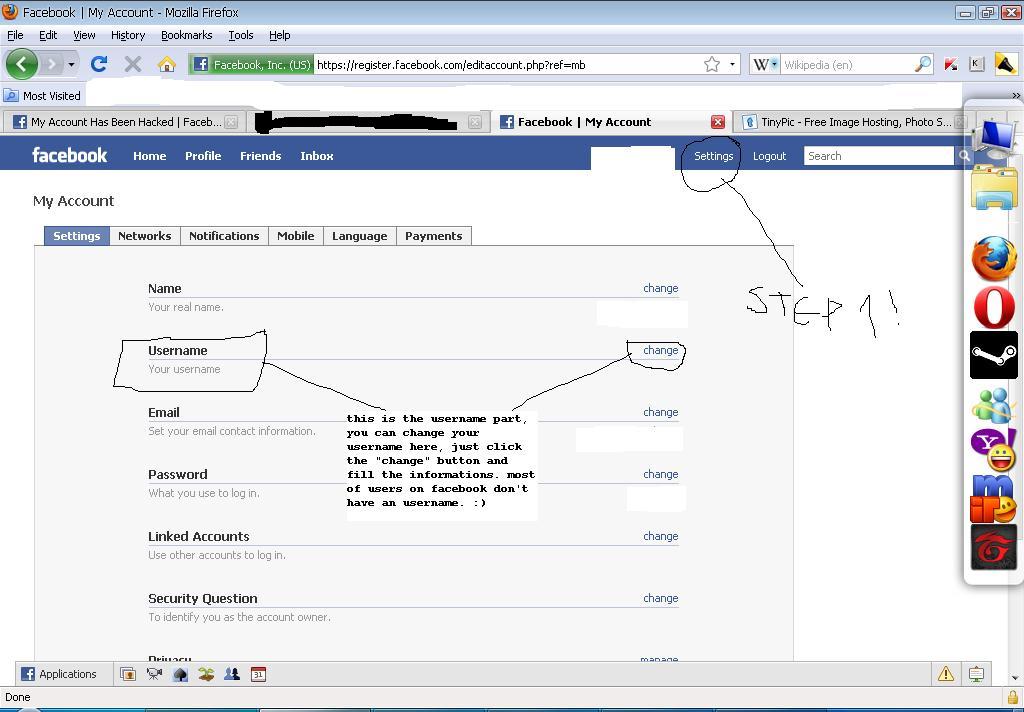
Task: Click the Stop loading X icon
Action: coord(133,64)
